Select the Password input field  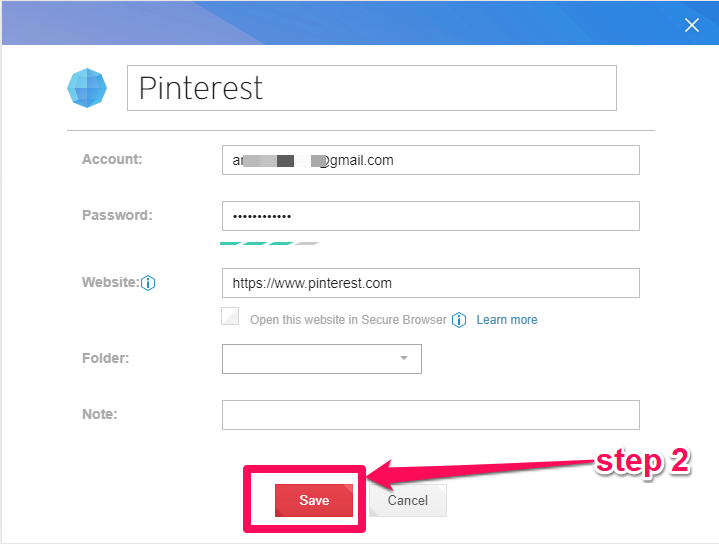[431, 216]
